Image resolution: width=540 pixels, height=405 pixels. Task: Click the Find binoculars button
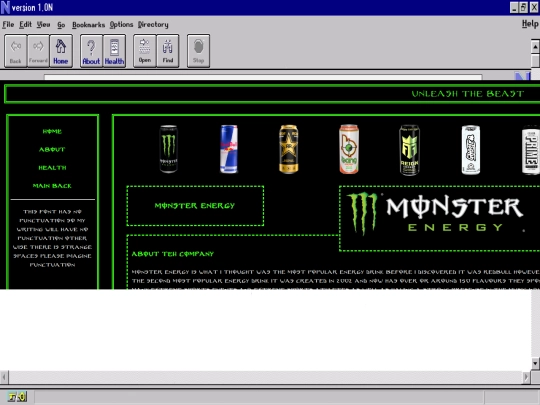168,51
